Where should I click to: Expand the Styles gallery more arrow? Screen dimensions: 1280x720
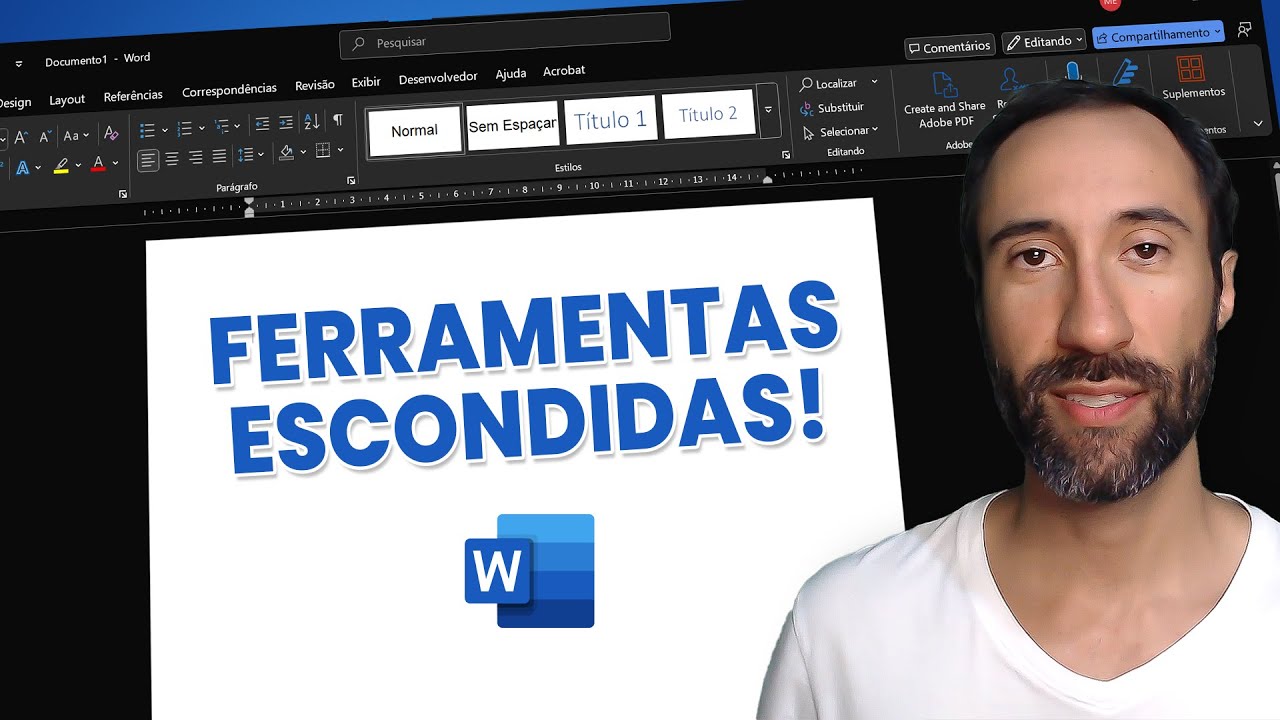(x=768, y=111)
